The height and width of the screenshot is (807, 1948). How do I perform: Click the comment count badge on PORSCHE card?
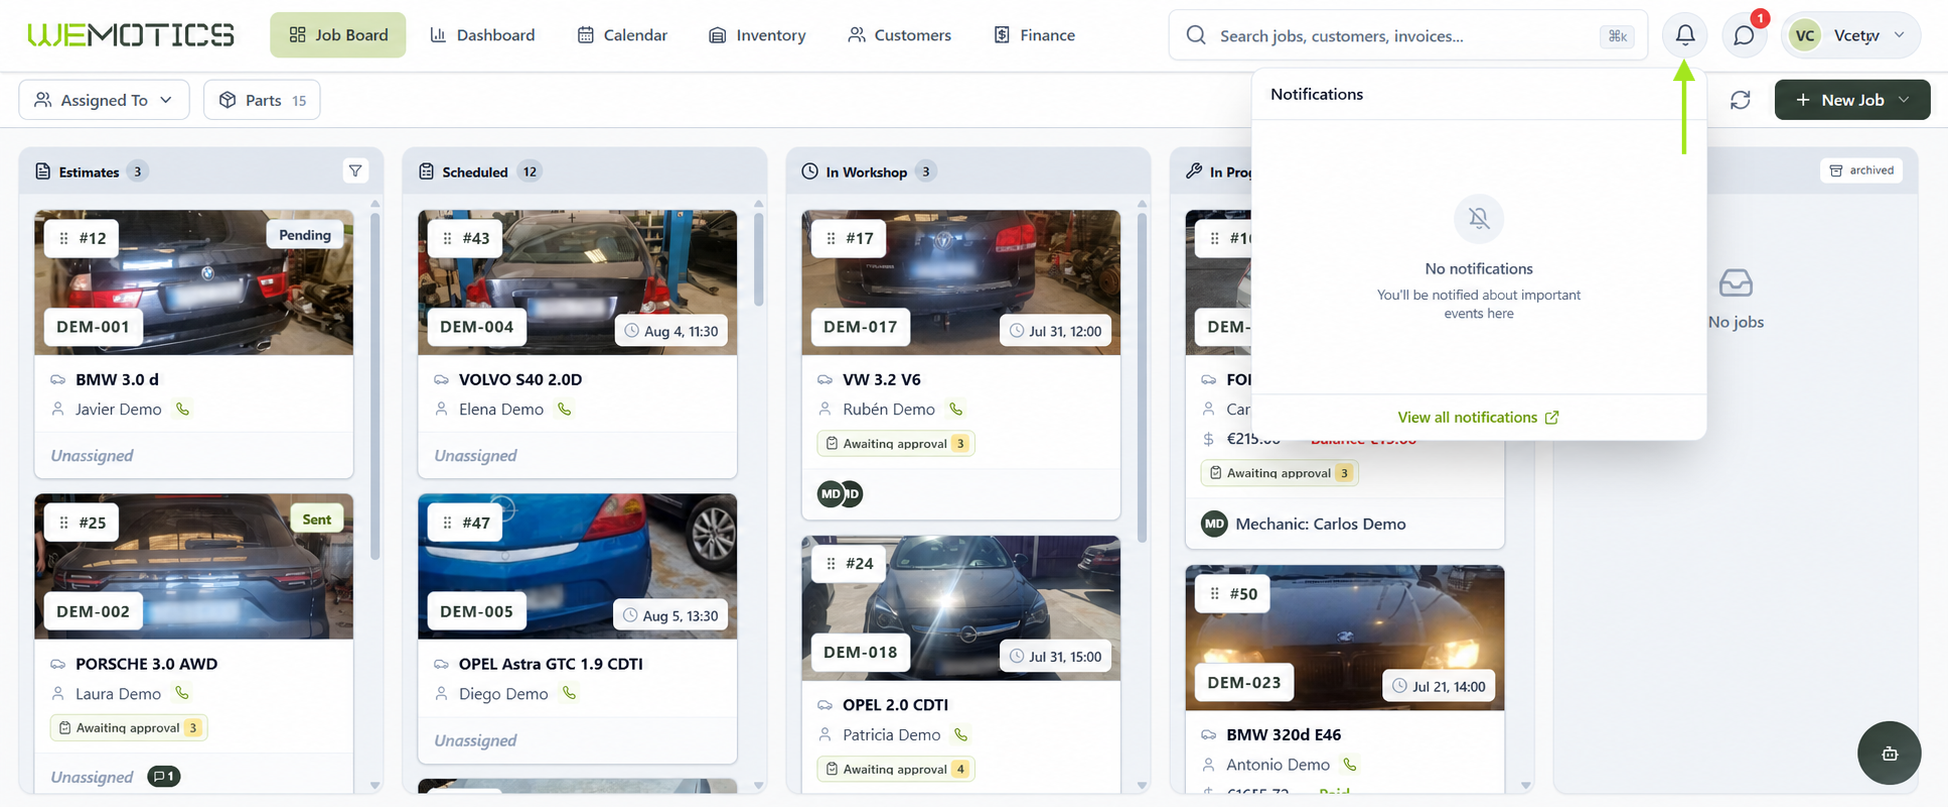pos(164,776)
